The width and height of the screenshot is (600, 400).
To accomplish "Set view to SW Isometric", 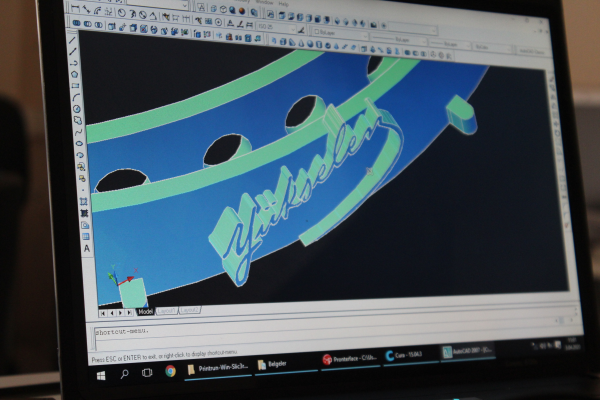I will tap(338, 21).
